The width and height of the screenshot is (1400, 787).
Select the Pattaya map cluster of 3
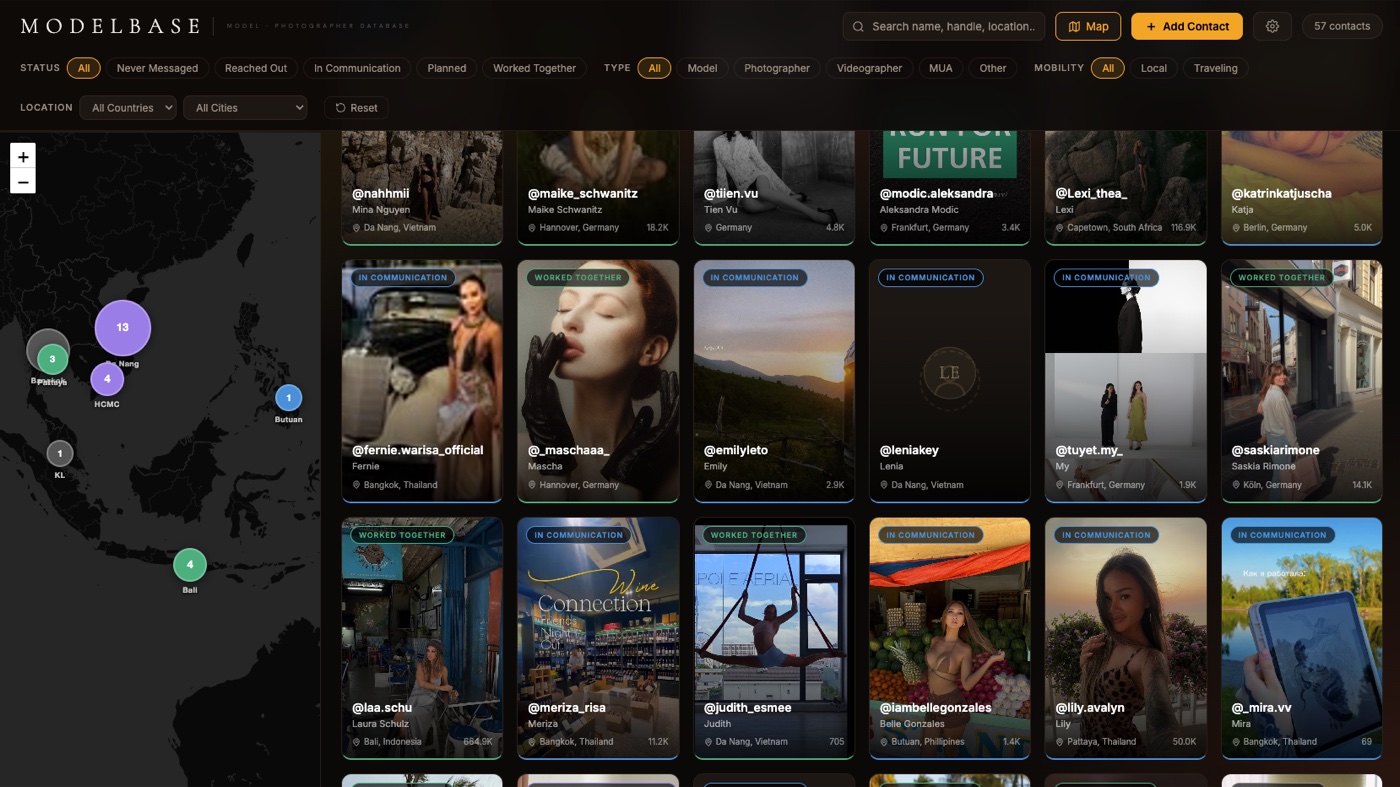point(53,359)
